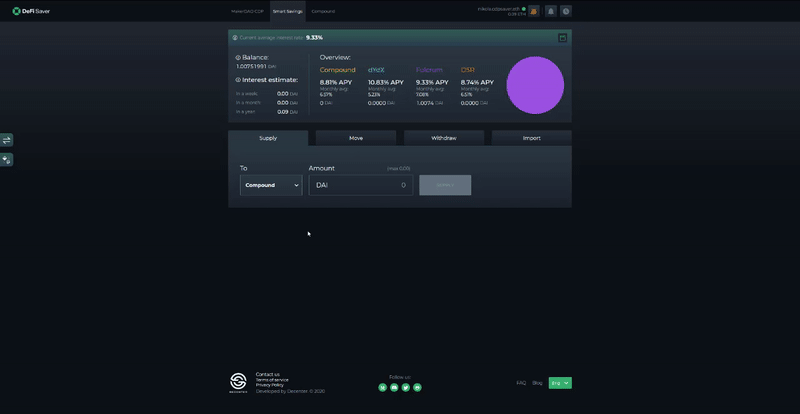Click the Developed by Decenter footer text
The image size is (800, 414).
tap(290, 391)
